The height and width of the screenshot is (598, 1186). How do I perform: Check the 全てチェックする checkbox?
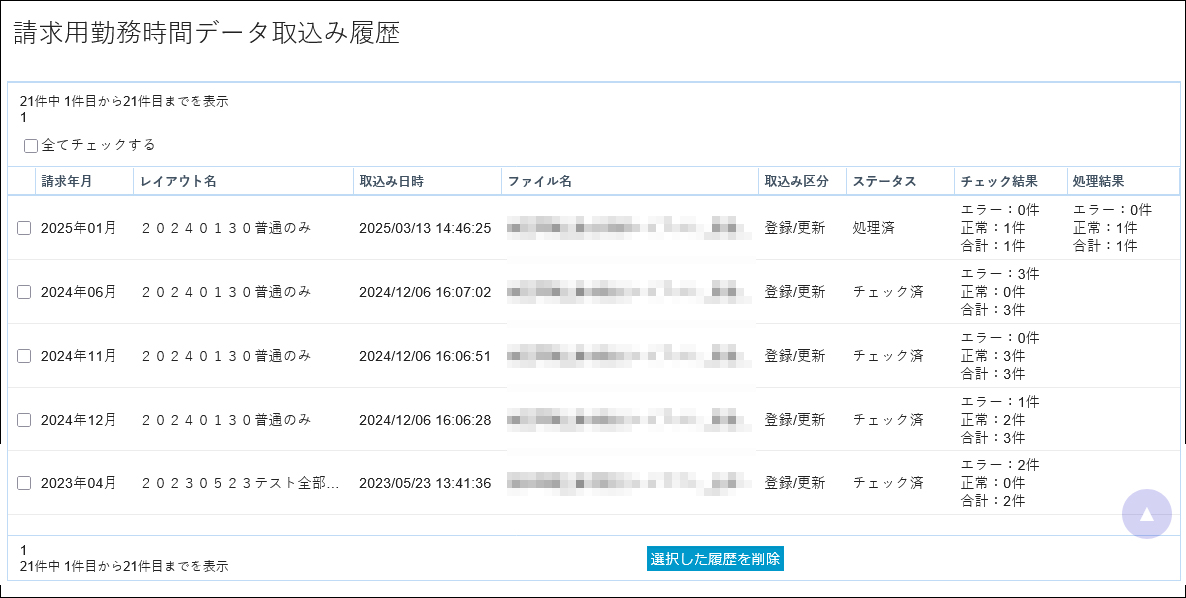coord(30,146)
